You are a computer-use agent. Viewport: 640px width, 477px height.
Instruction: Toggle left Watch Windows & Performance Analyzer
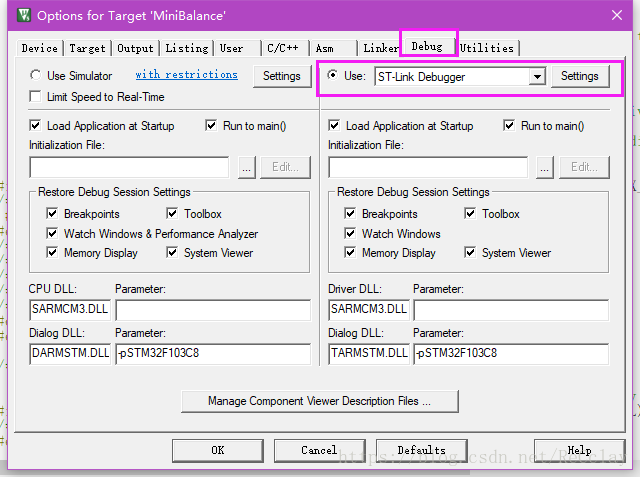click(x=52, y=234)
